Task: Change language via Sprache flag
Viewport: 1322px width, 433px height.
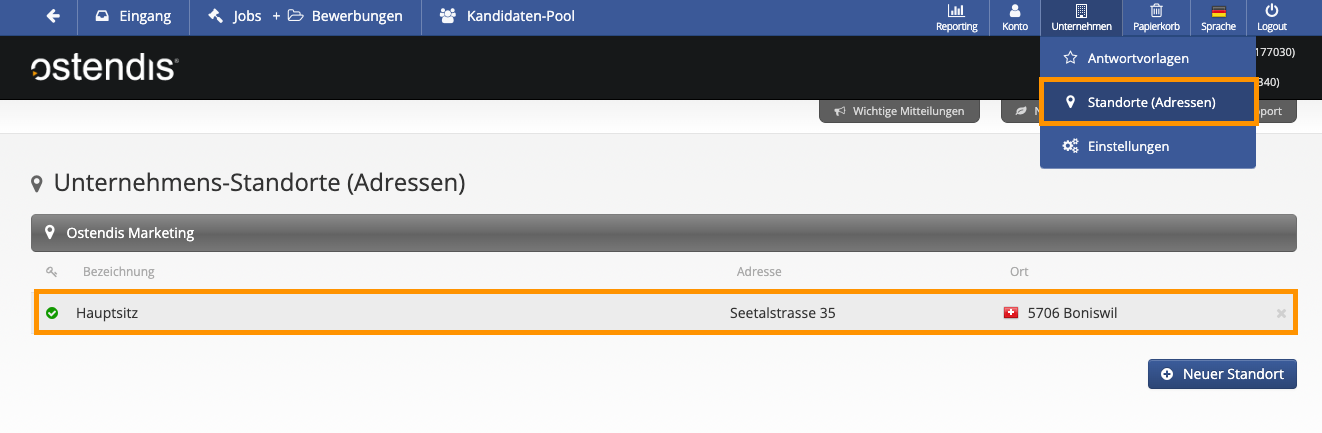Action: 1218,17
